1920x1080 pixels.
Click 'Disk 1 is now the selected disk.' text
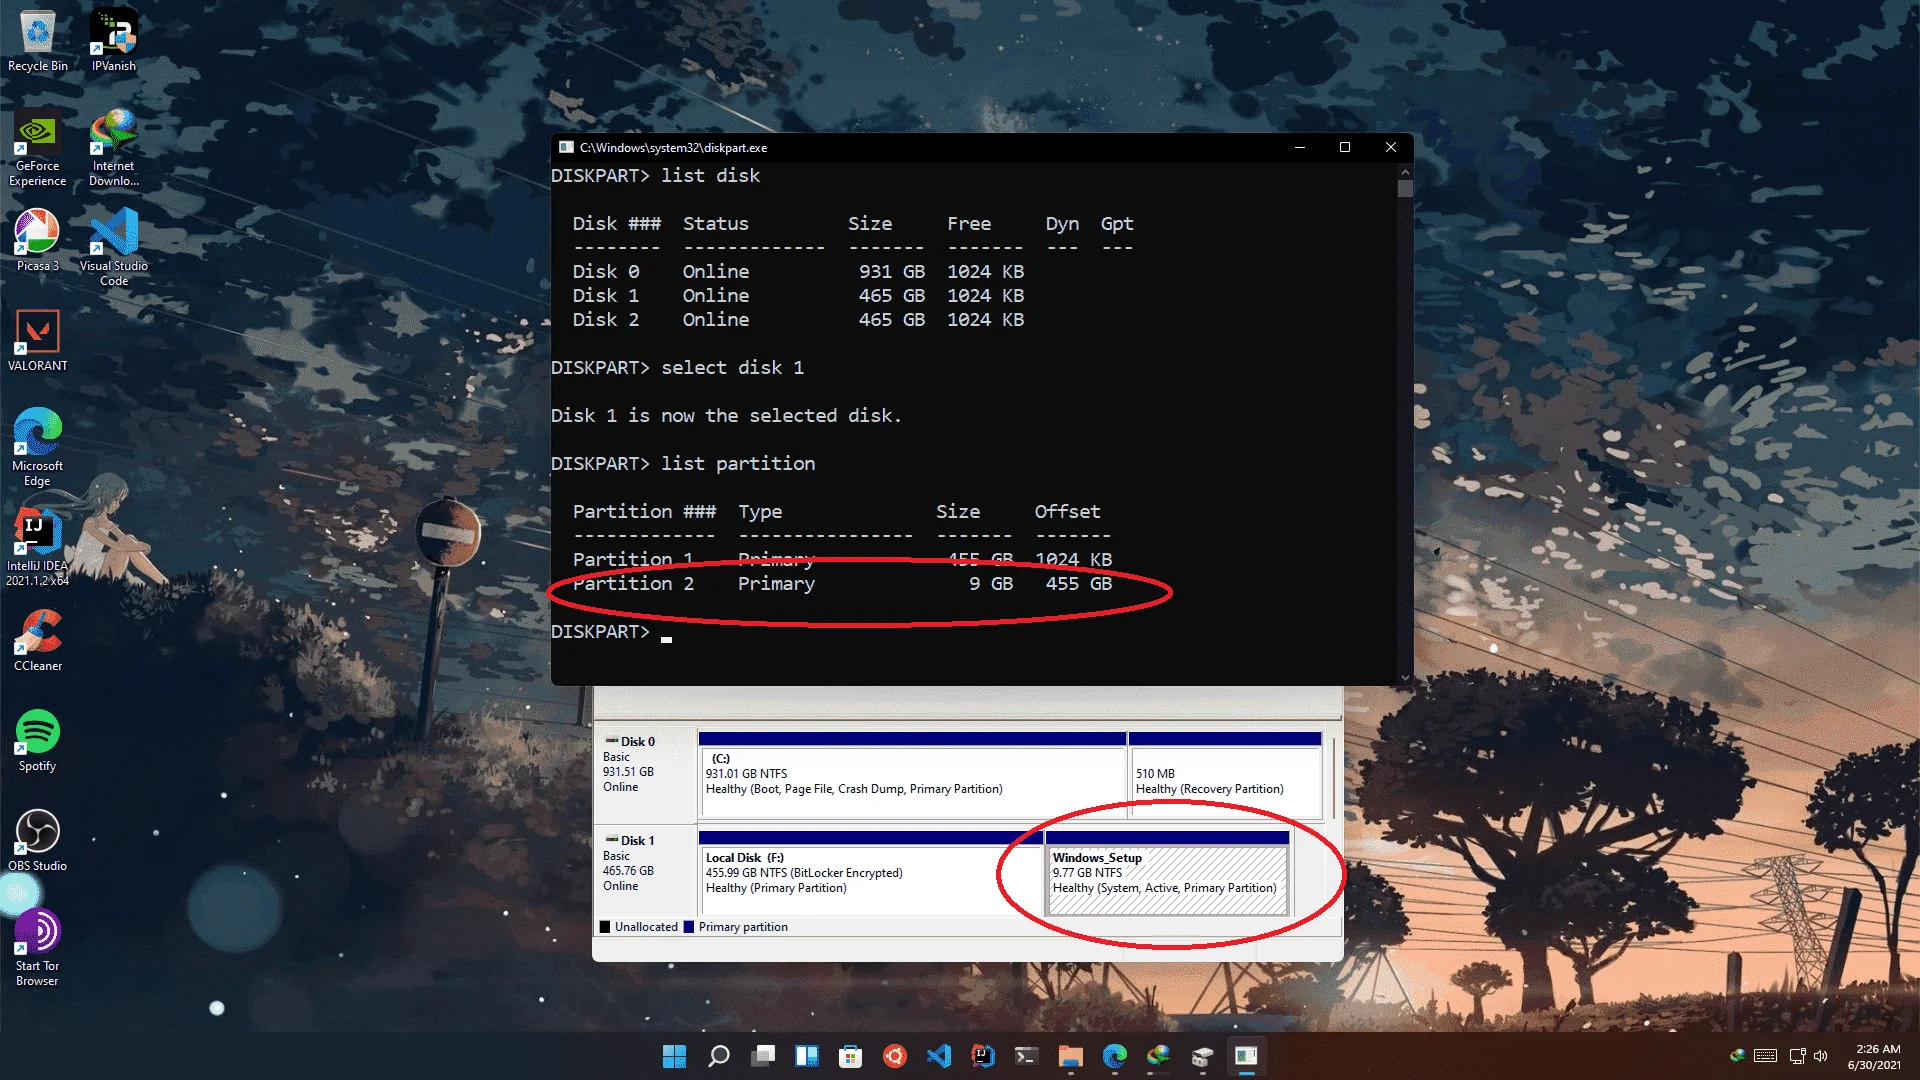click(726, 416)
